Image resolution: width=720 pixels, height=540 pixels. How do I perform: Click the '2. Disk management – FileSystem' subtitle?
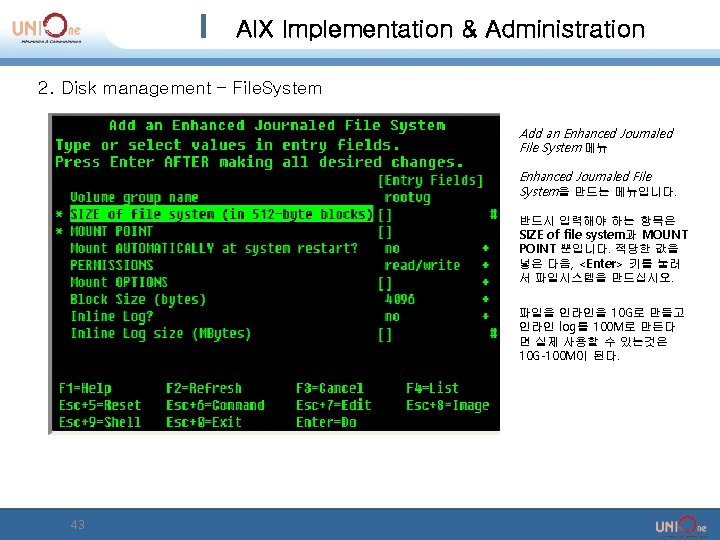click(x=180, y=88)
